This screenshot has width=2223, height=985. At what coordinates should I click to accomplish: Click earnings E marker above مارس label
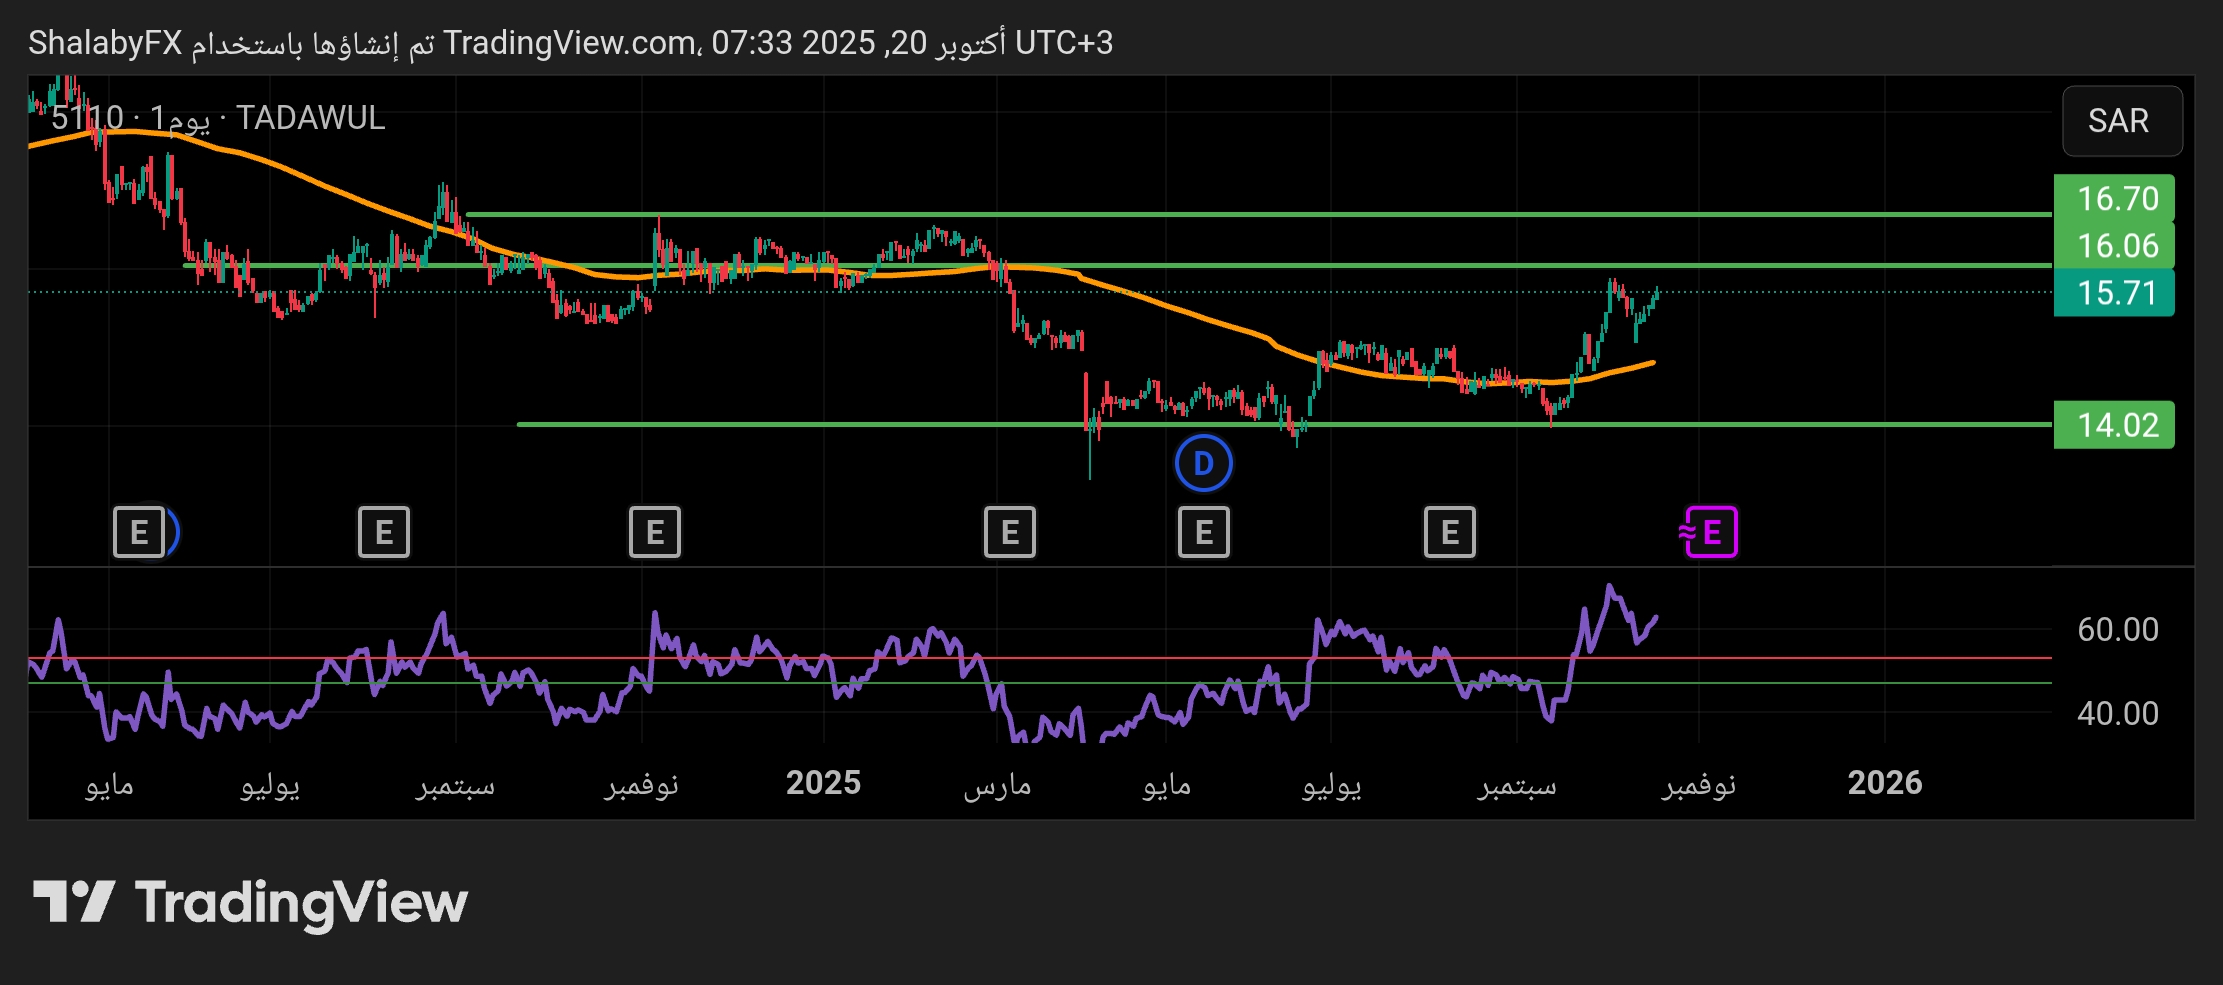[x=1010, y=532]
